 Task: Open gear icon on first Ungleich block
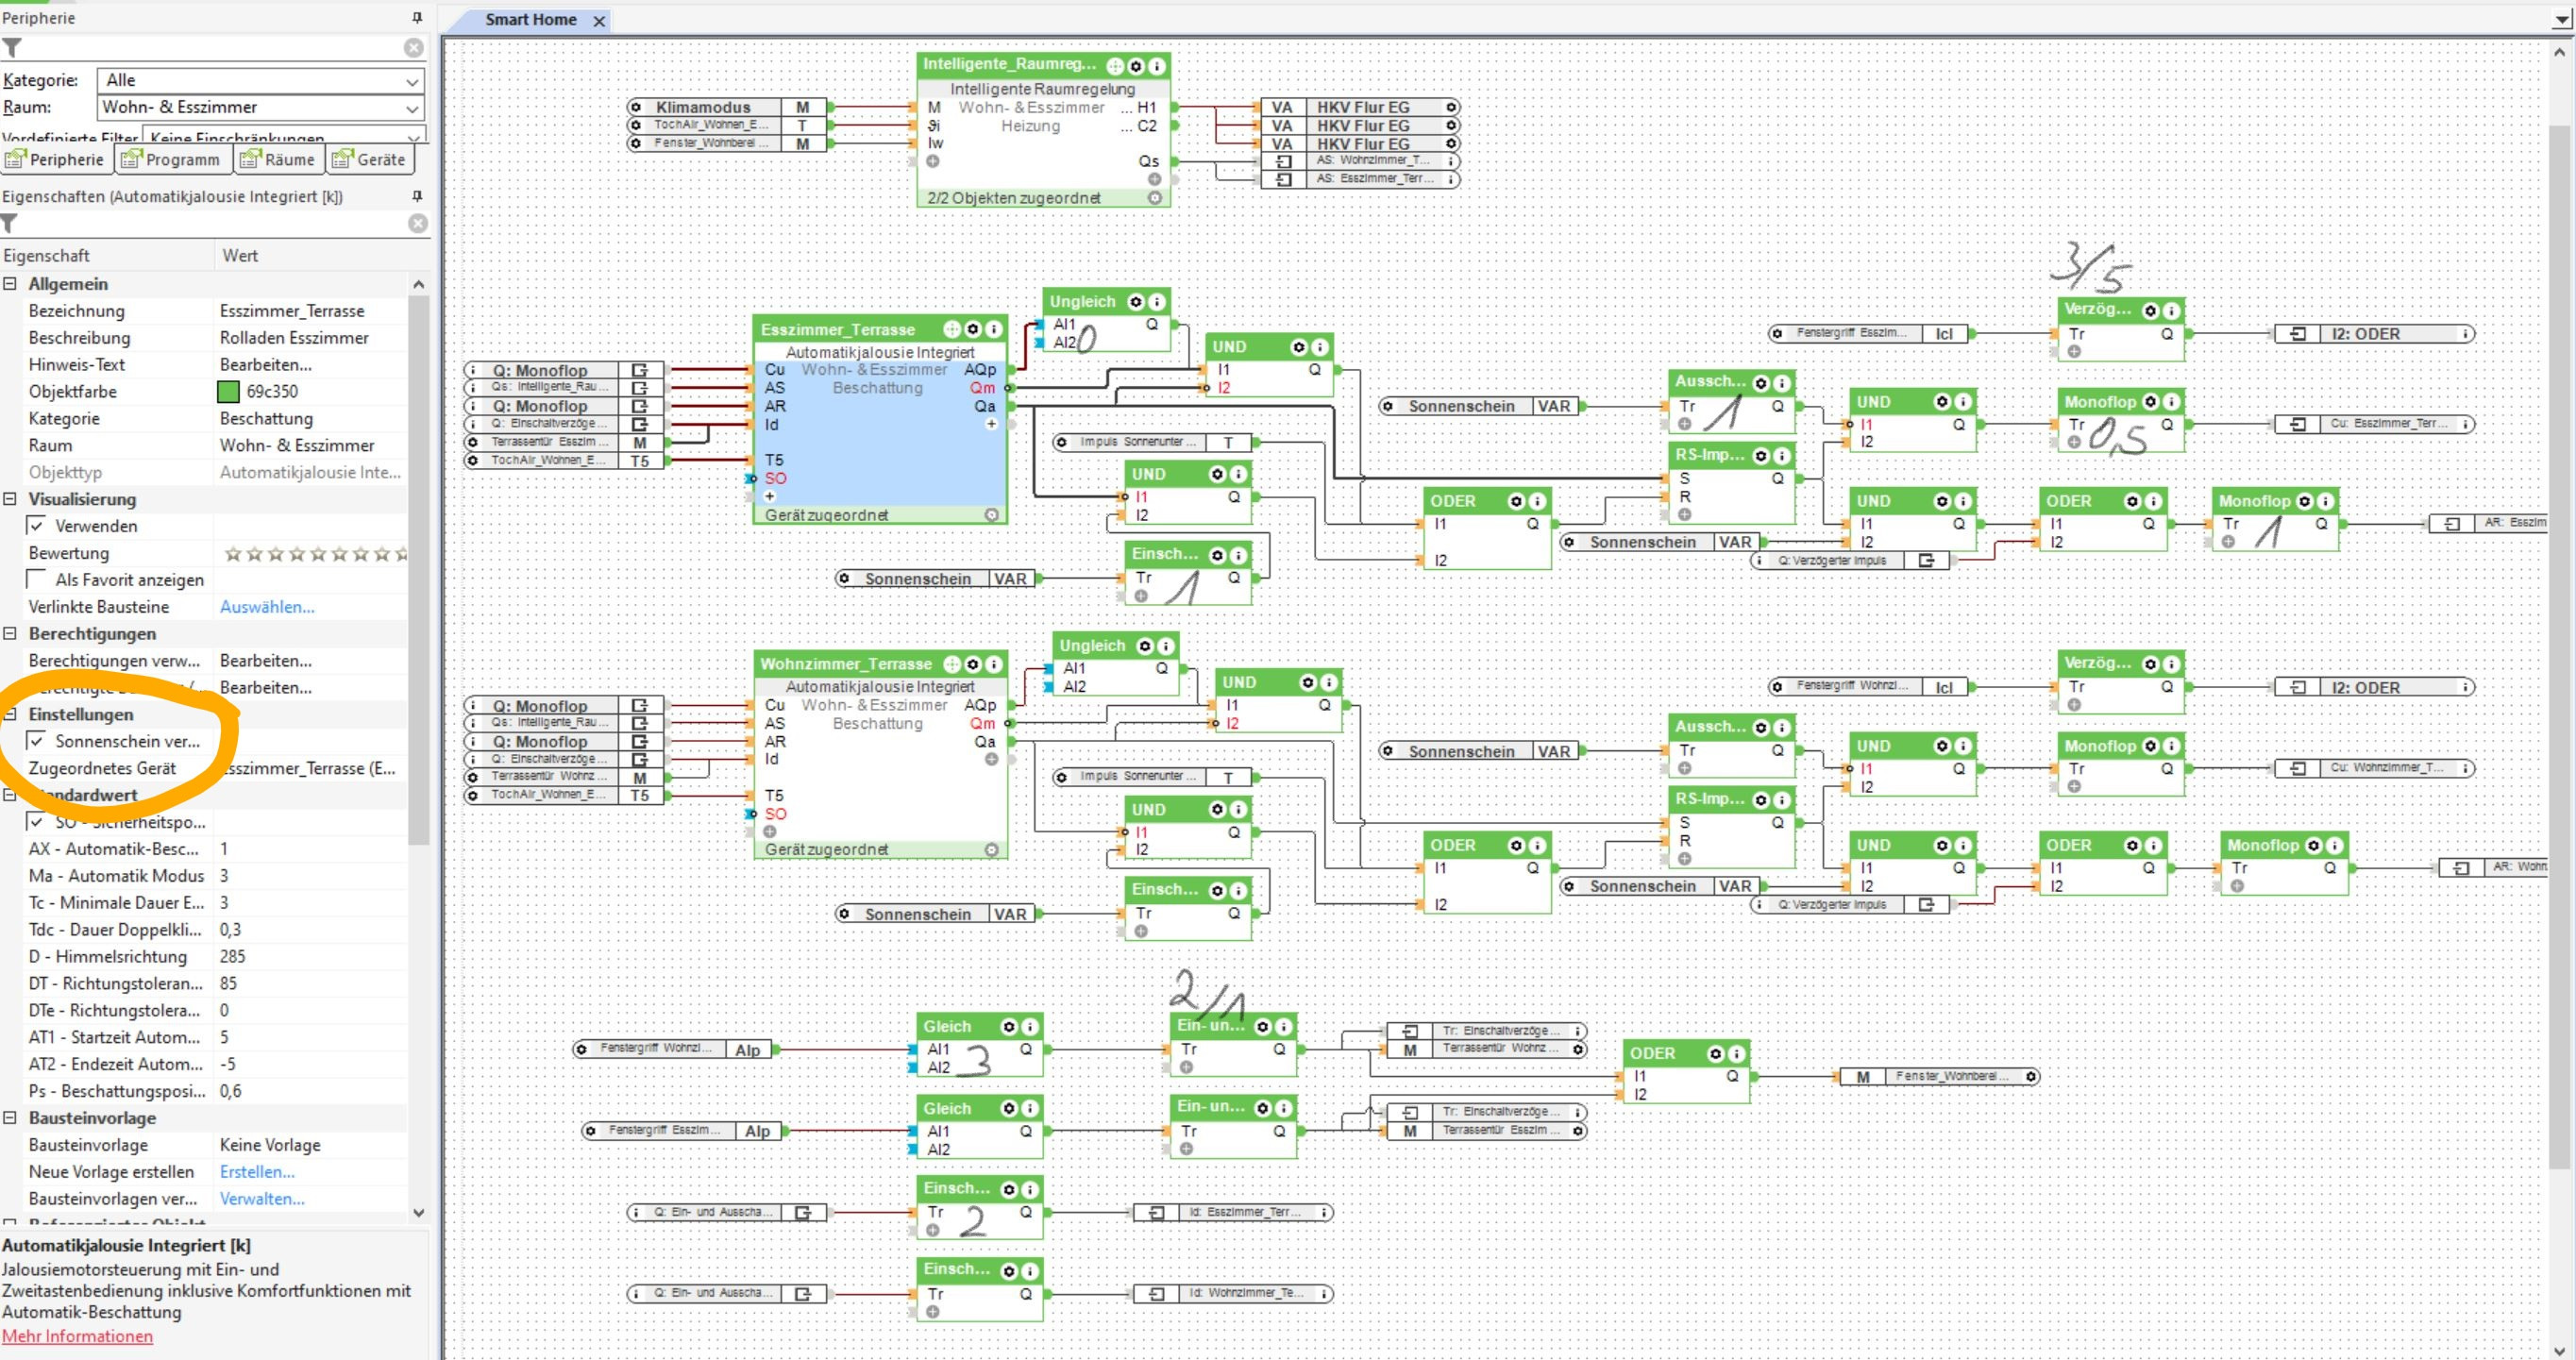(x=1136, y=302)
